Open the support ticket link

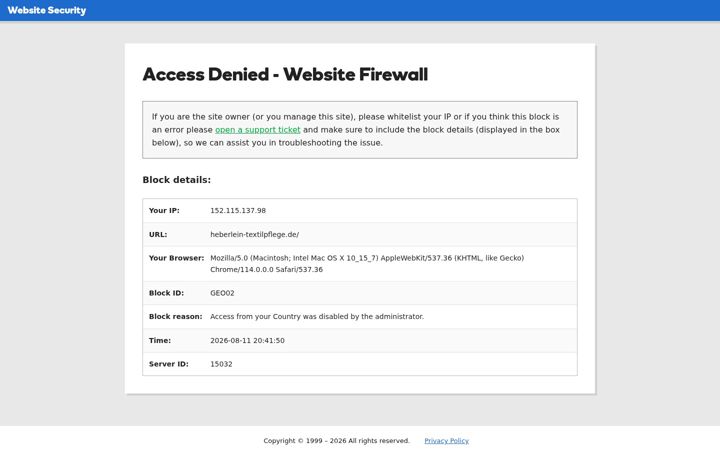point(258,130)
